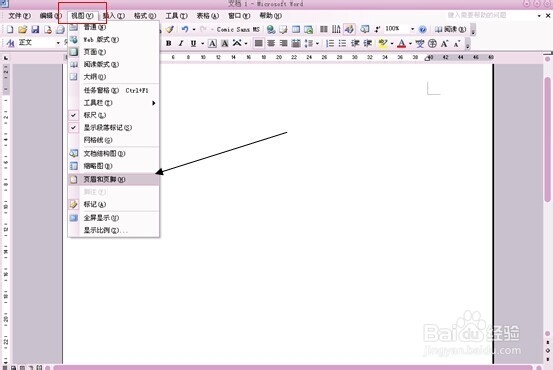Open the Font Color dropdown arrow

click(x=410, y=43)
